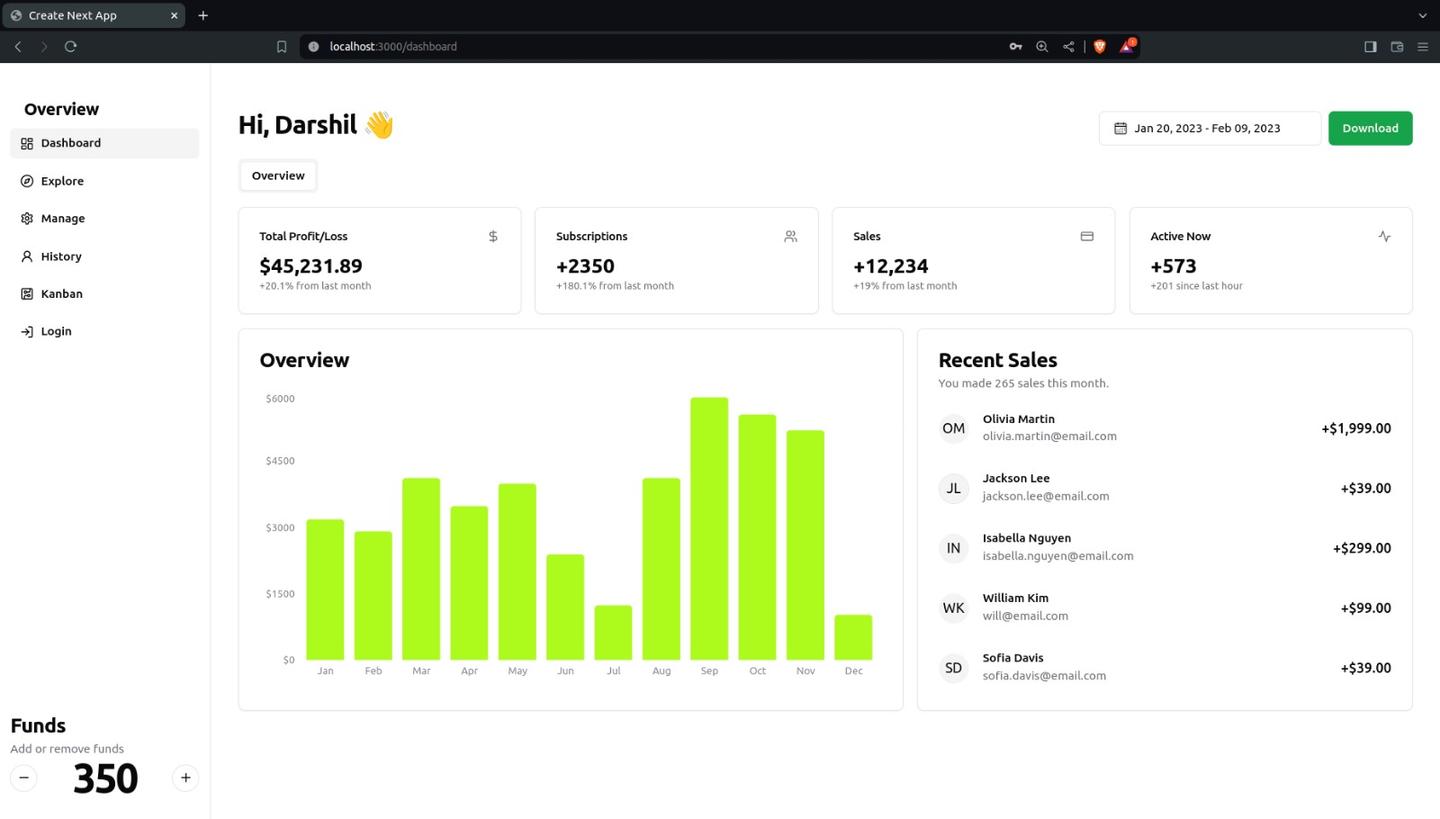Select the Create Next App tab
The height and width of the screenshot is (819, 1440).
(94, 15)
